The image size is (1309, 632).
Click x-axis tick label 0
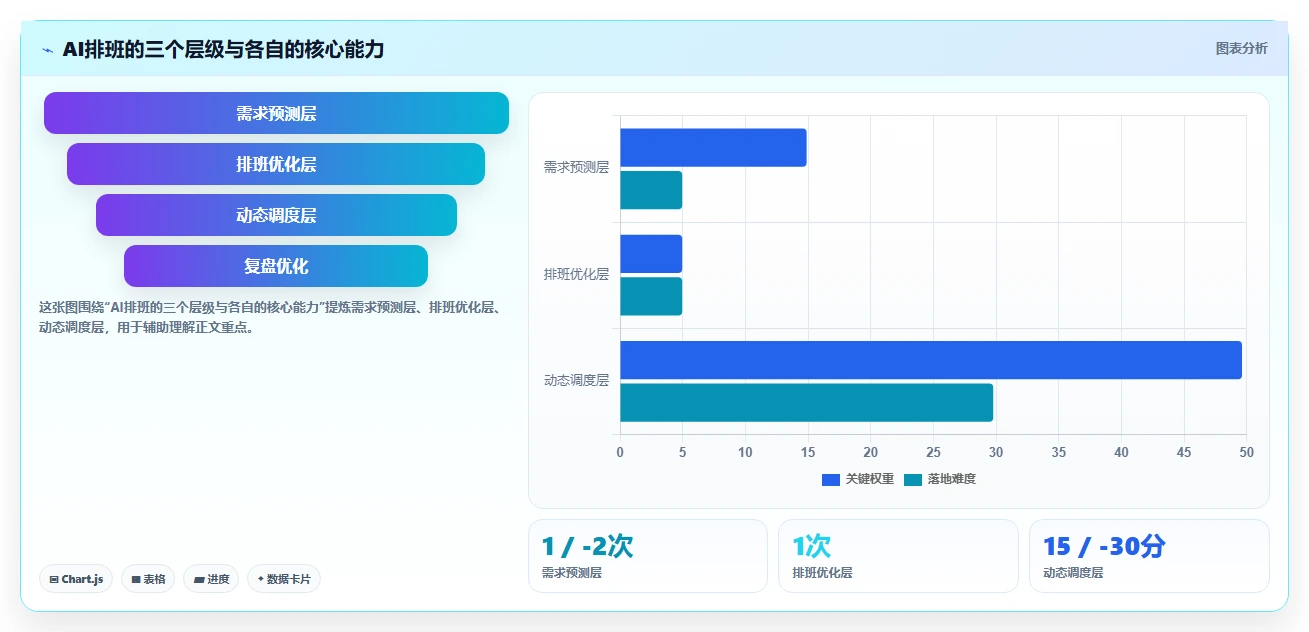pos(620,452)
